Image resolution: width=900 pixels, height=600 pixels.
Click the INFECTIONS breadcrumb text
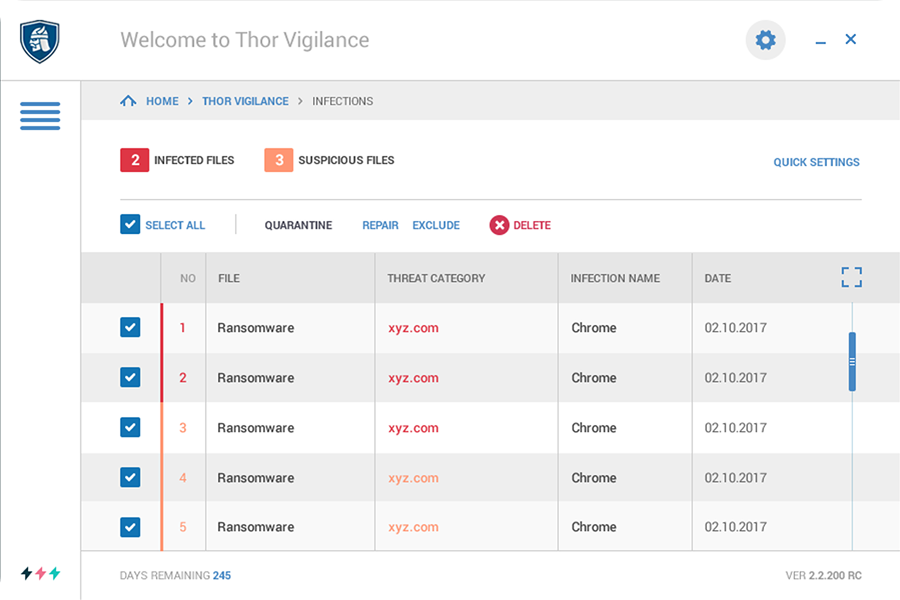[343, 101]
